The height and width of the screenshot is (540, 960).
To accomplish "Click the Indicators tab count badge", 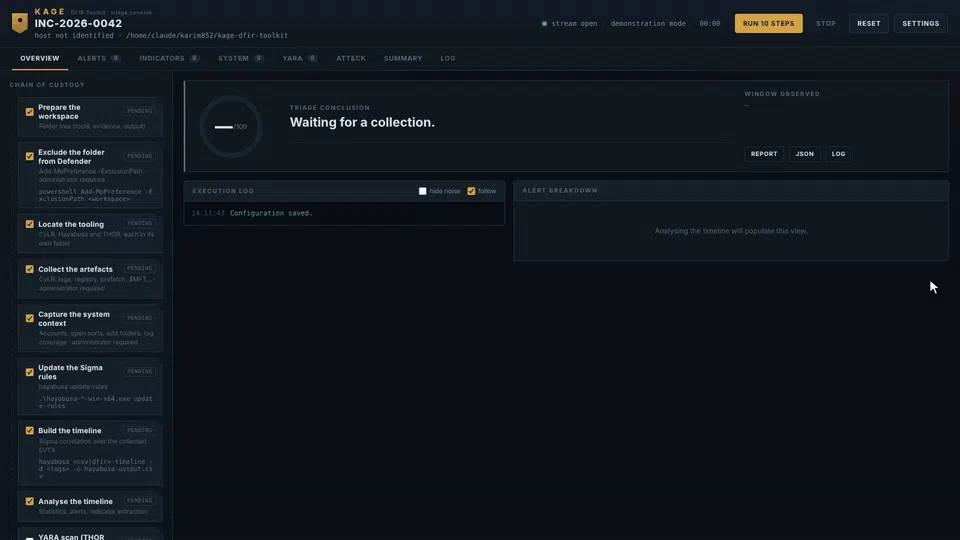I will 194,58.
